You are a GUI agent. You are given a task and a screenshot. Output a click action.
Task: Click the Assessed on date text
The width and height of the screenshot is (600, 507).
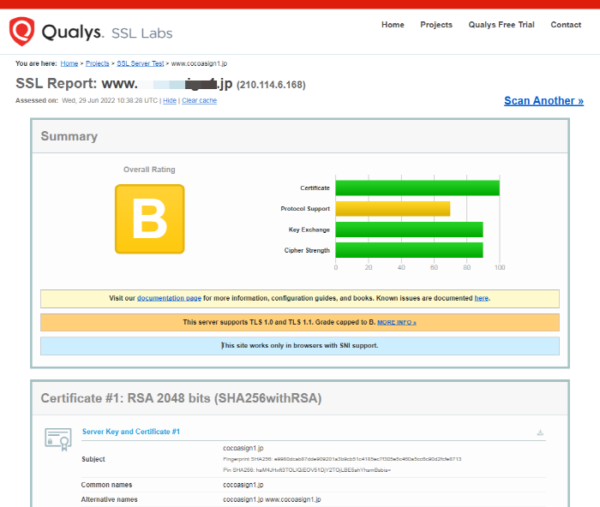point(109,101)
